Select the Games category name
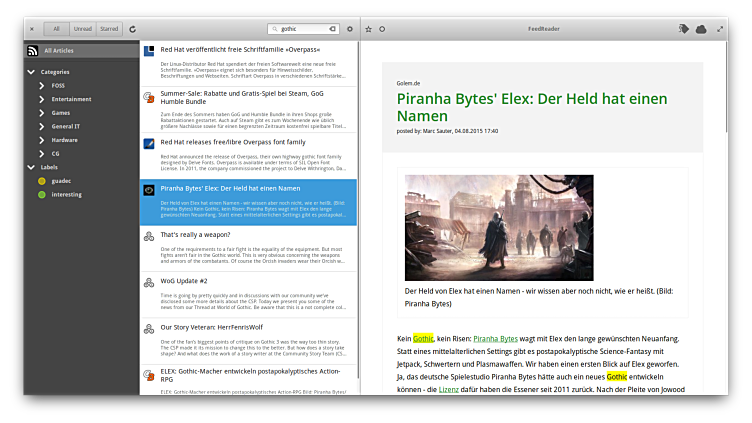 [x=61, y=113]
